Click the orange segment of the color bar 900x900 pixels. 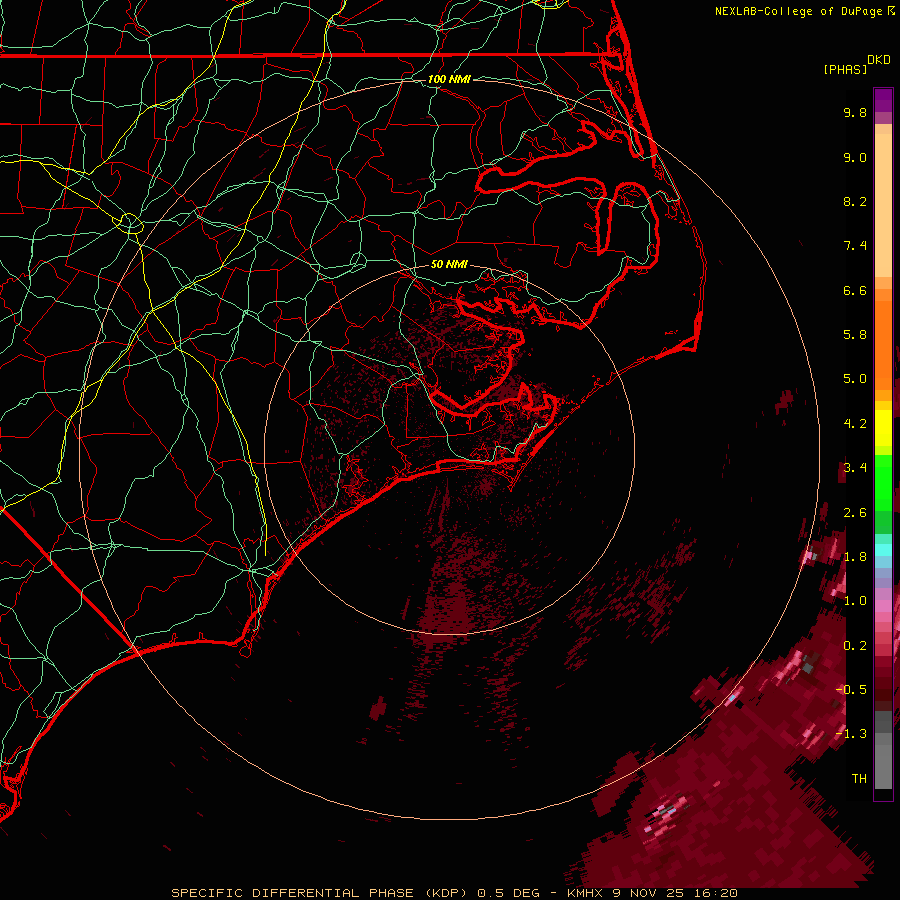883,344
